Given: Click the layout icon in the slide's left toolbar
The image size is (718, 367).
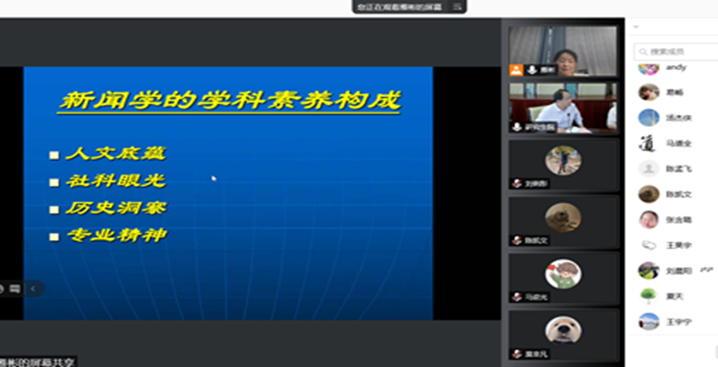Looking at the screenshot, I should (x=15, y=289).
